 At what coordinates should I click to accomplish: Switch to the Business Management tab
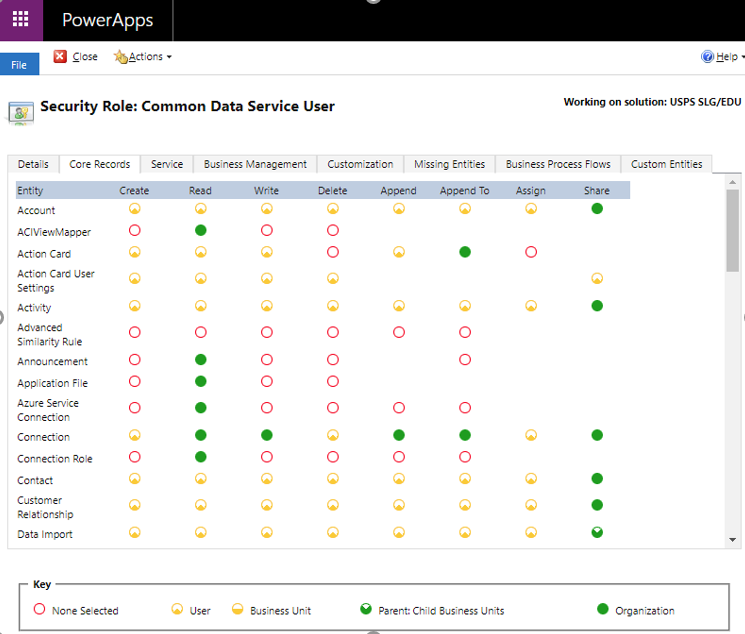pyautogui.click(x=255, y=164)
